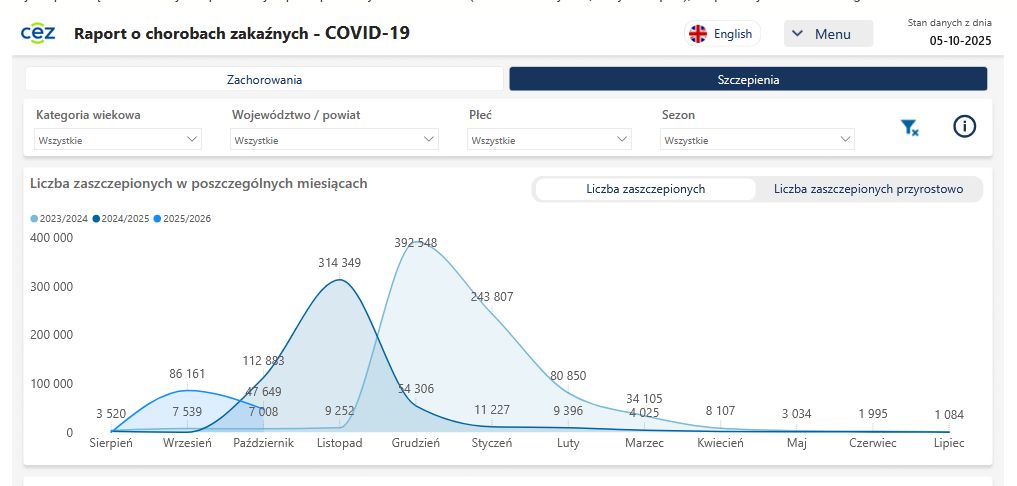
Task: Click the 8 107 data label
Action: tap(721, 411)
